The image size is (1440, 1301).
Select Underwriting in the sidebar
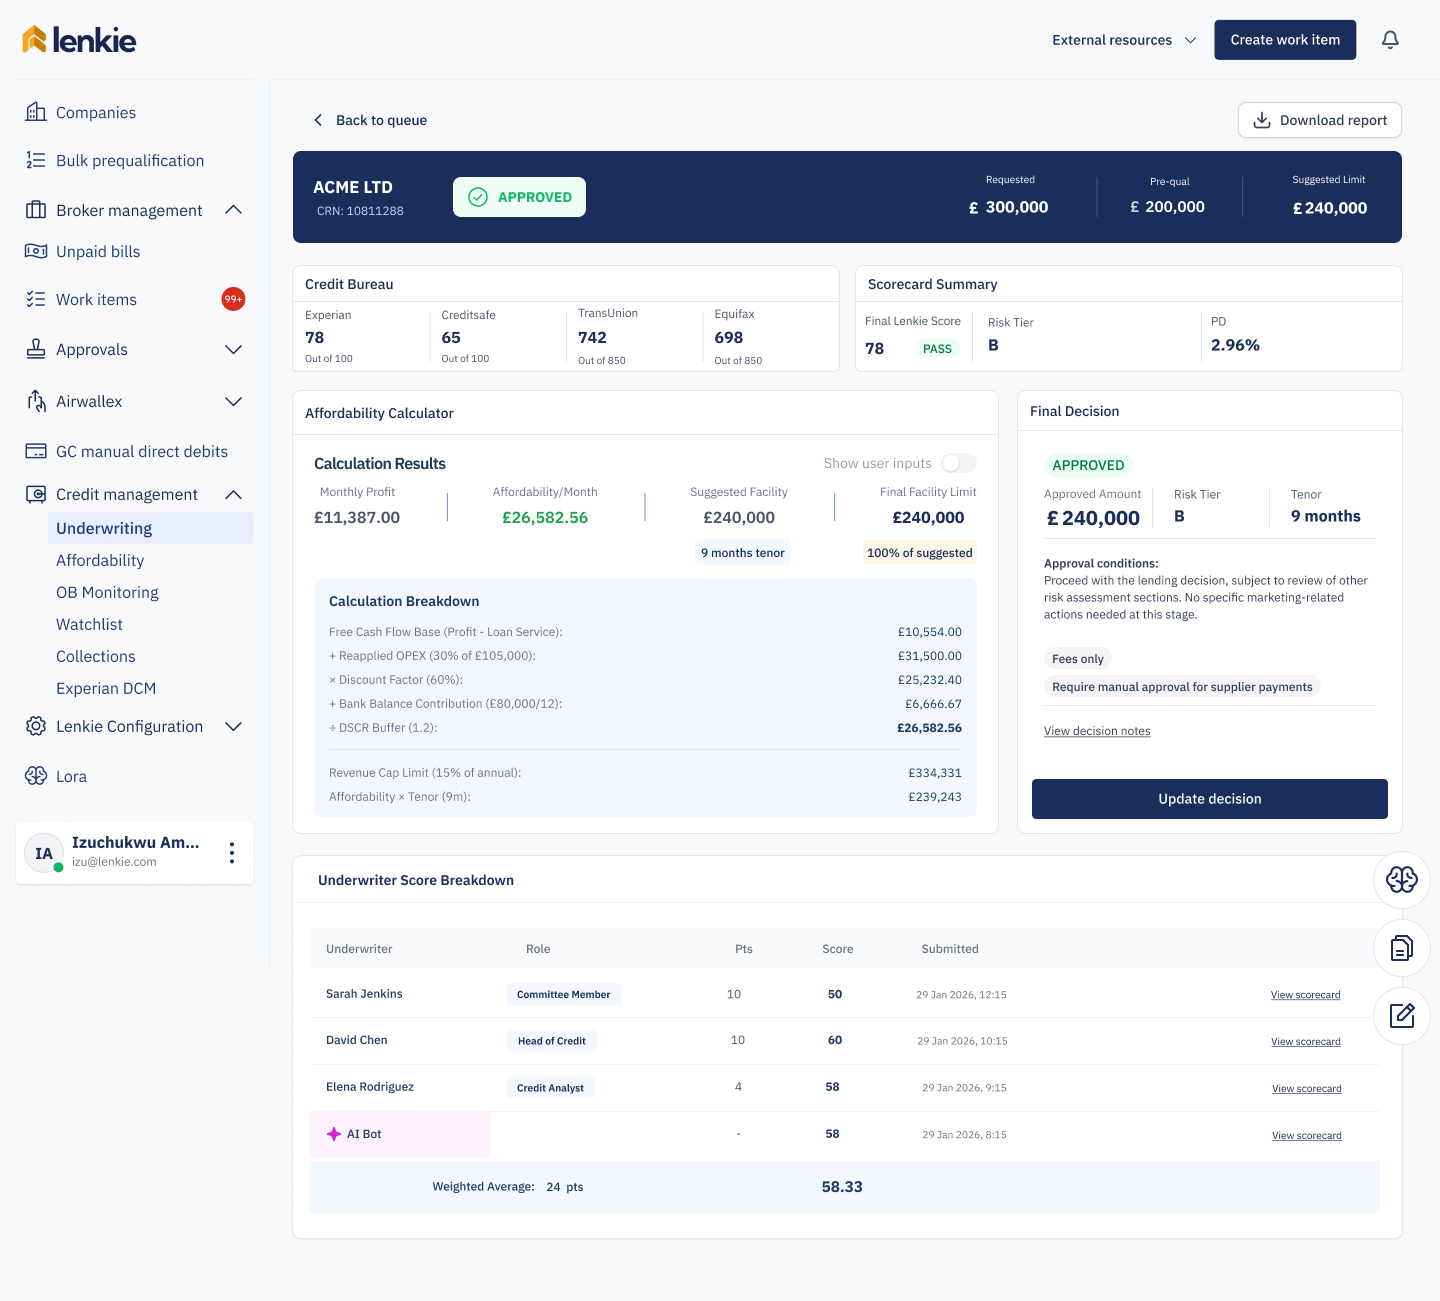[x=151, y=528]
